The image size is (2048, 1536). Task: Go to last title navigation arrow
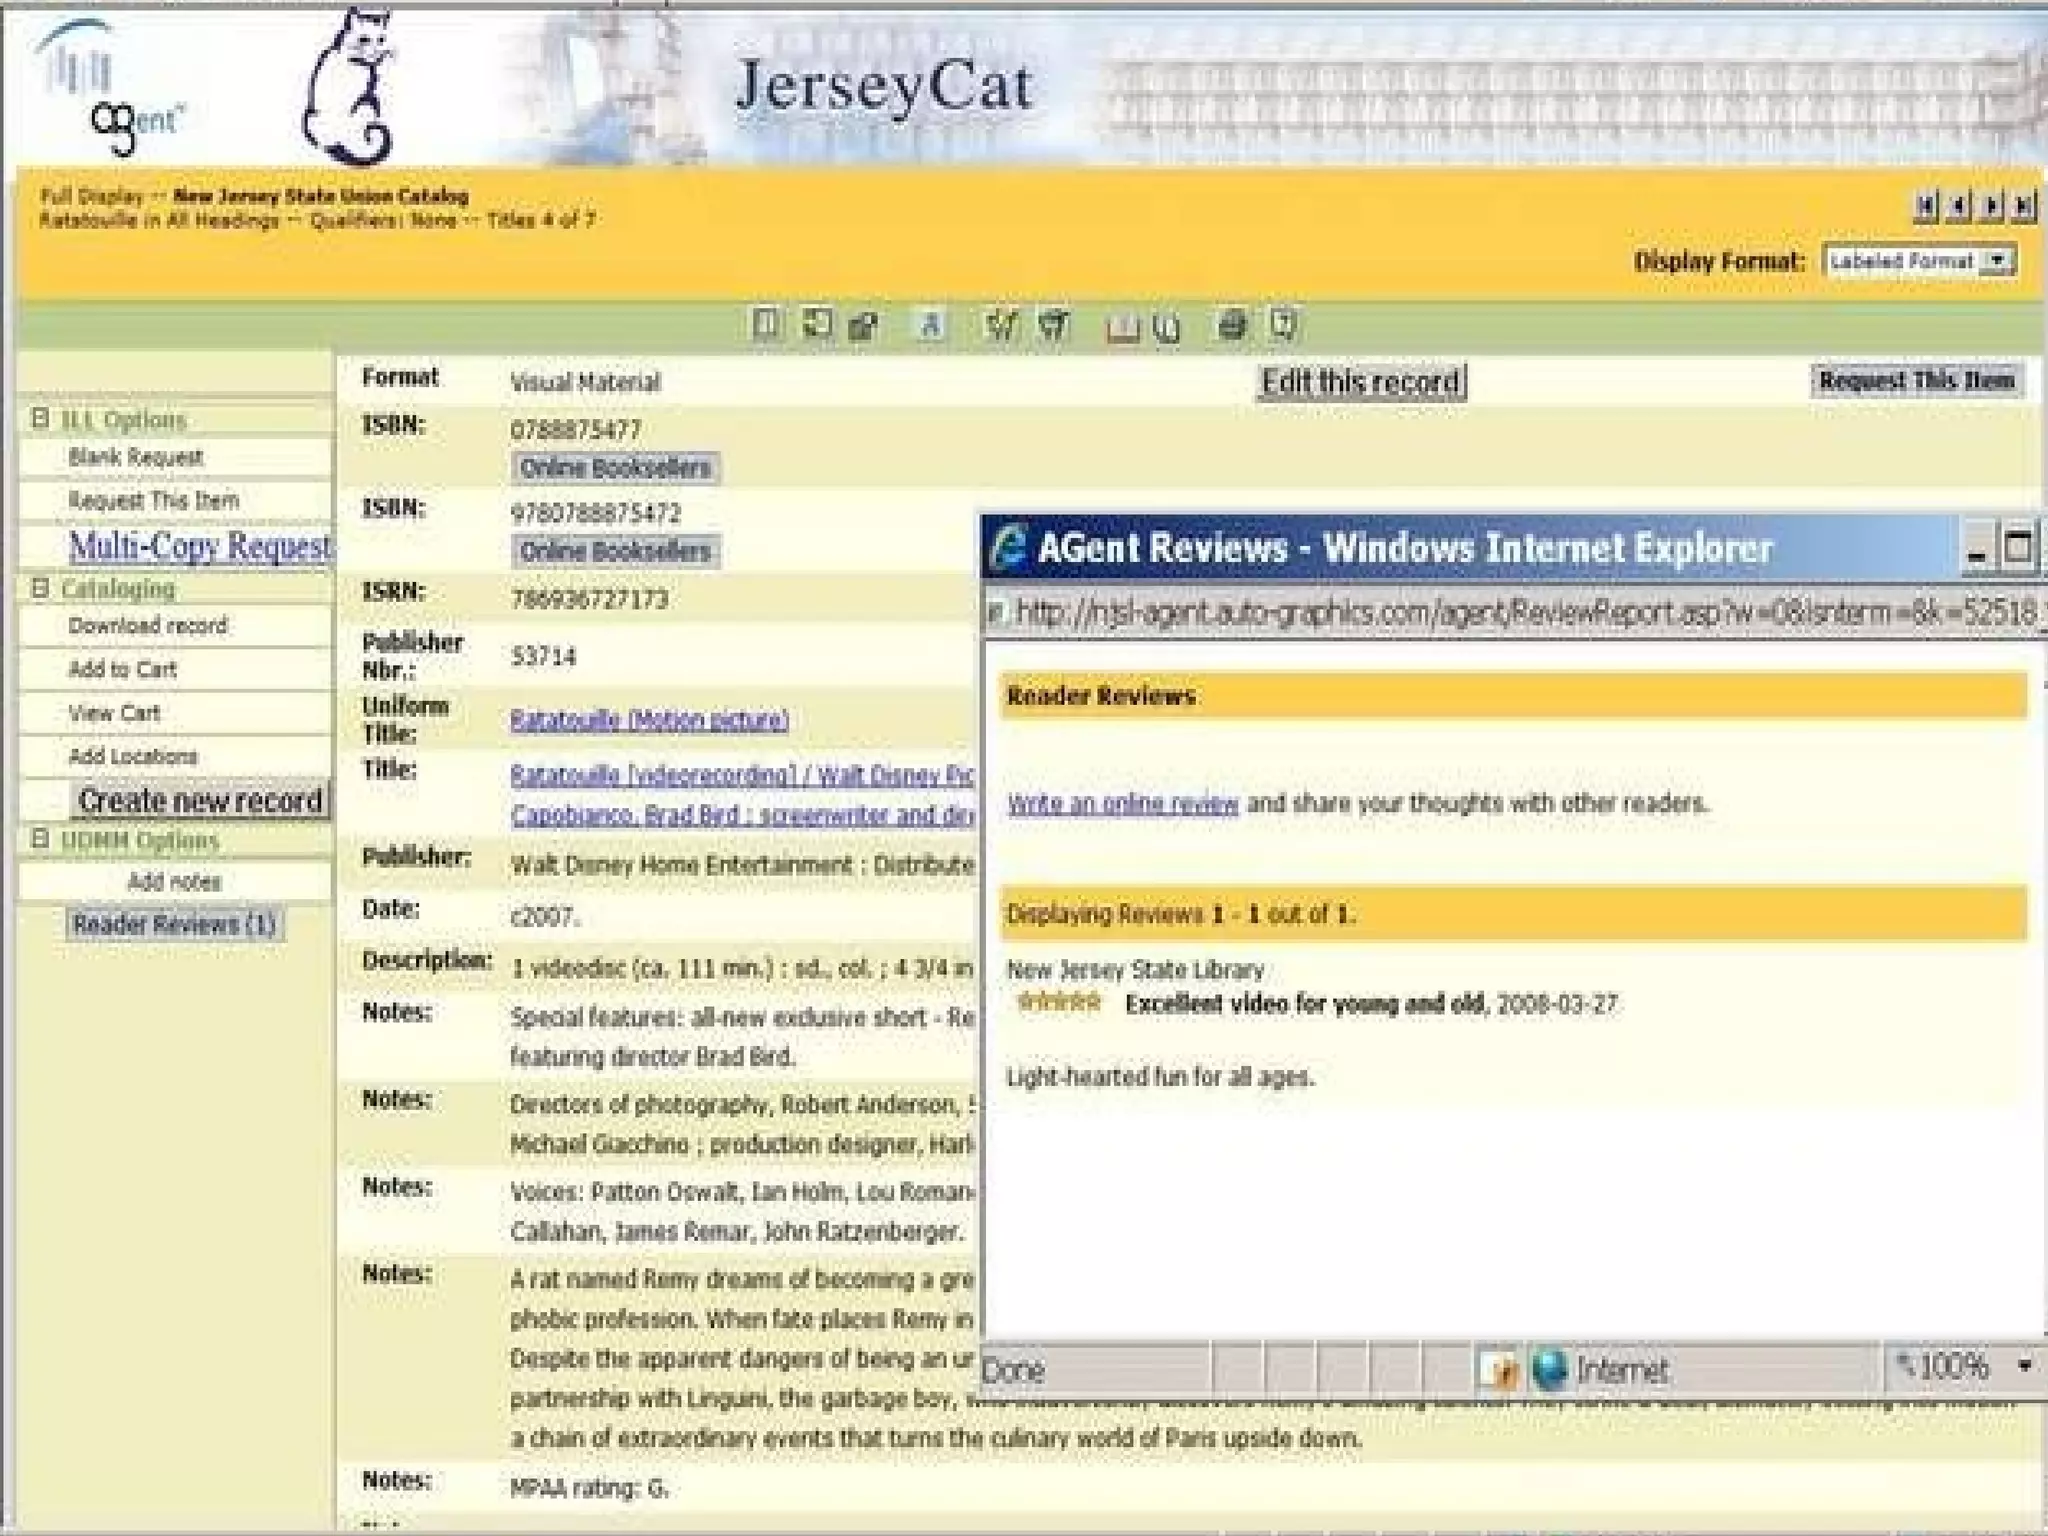click(x=2024, y=207)
